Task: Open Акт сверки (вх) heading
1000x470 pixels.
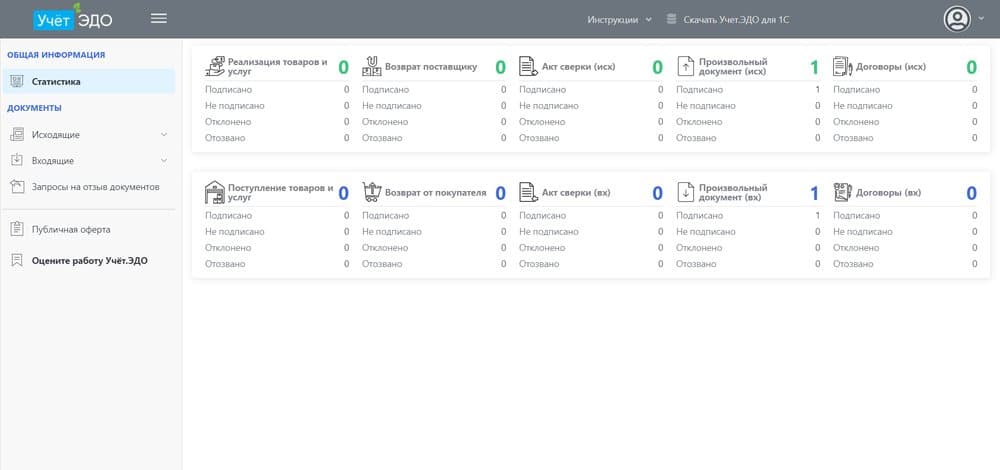Action: tap(576, 193)
